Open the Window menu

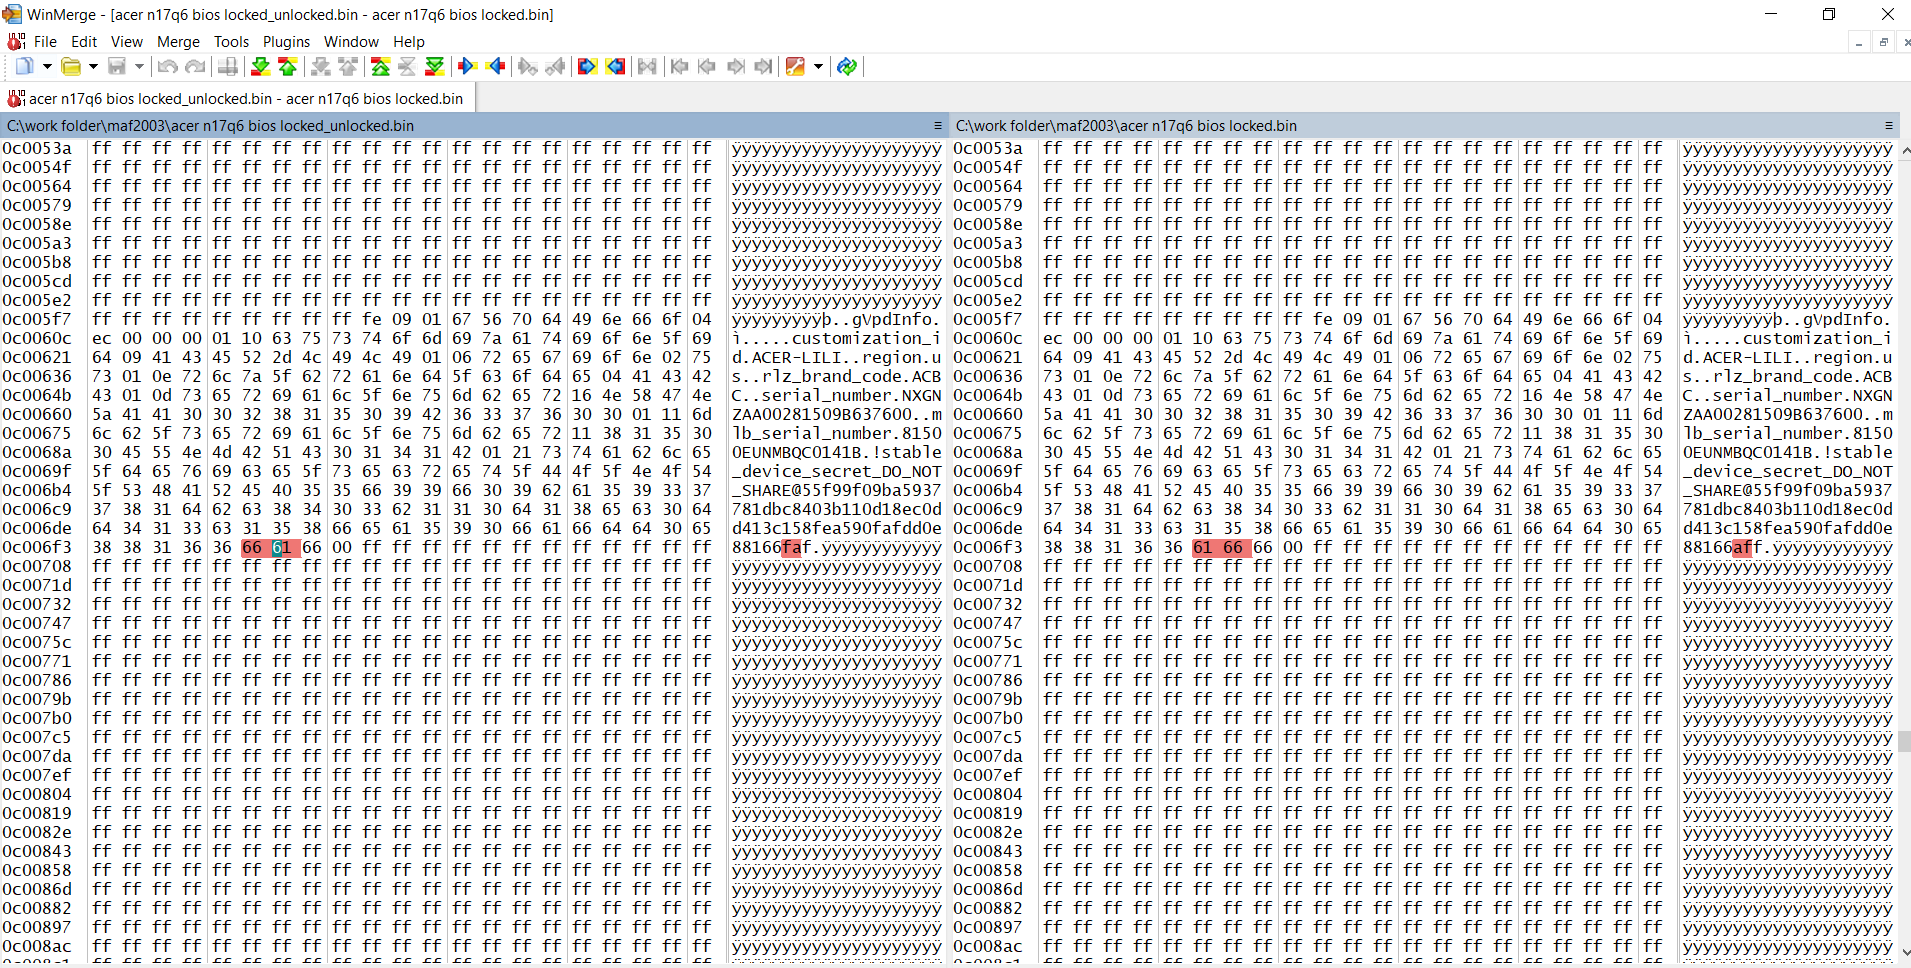(351, 42)
